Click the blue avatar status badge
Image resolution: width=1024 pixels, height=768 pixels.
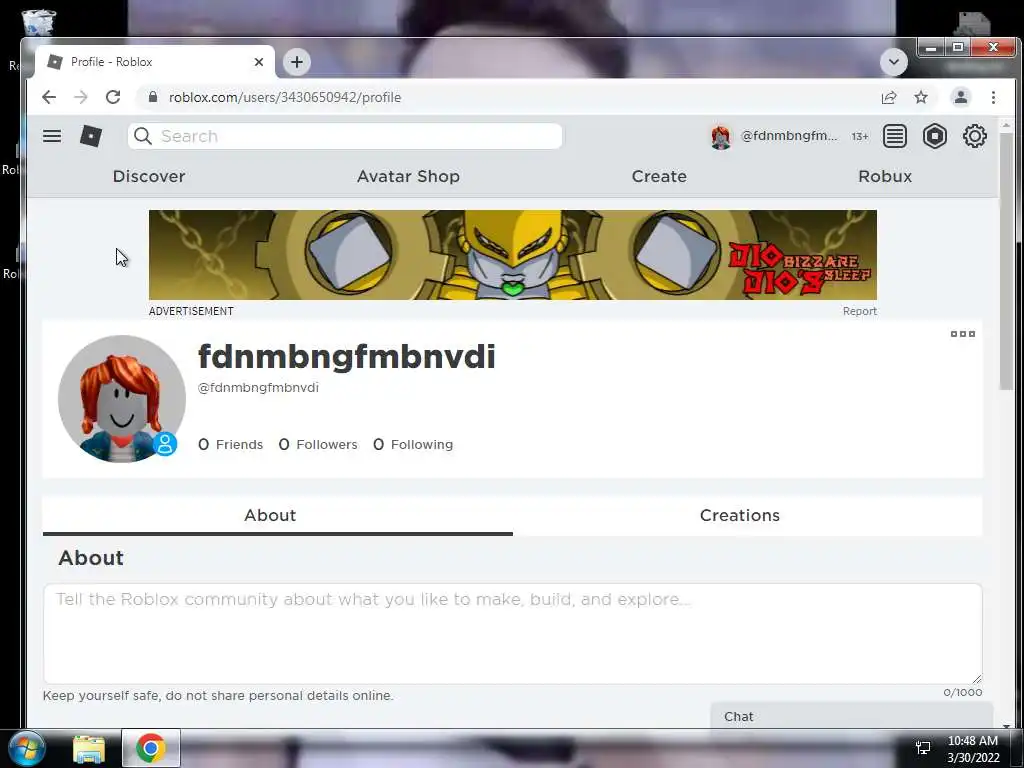point(165,444)
